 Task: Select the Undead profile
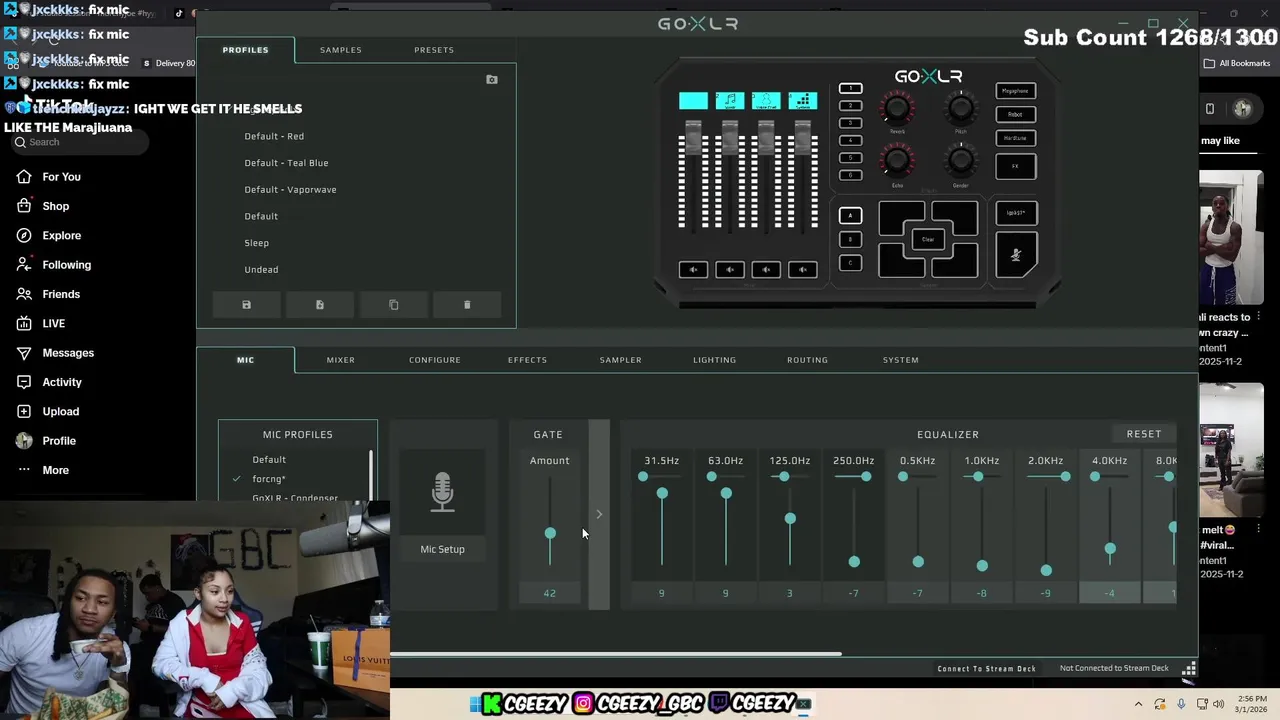pyautogui.click(x=261, y=270)
